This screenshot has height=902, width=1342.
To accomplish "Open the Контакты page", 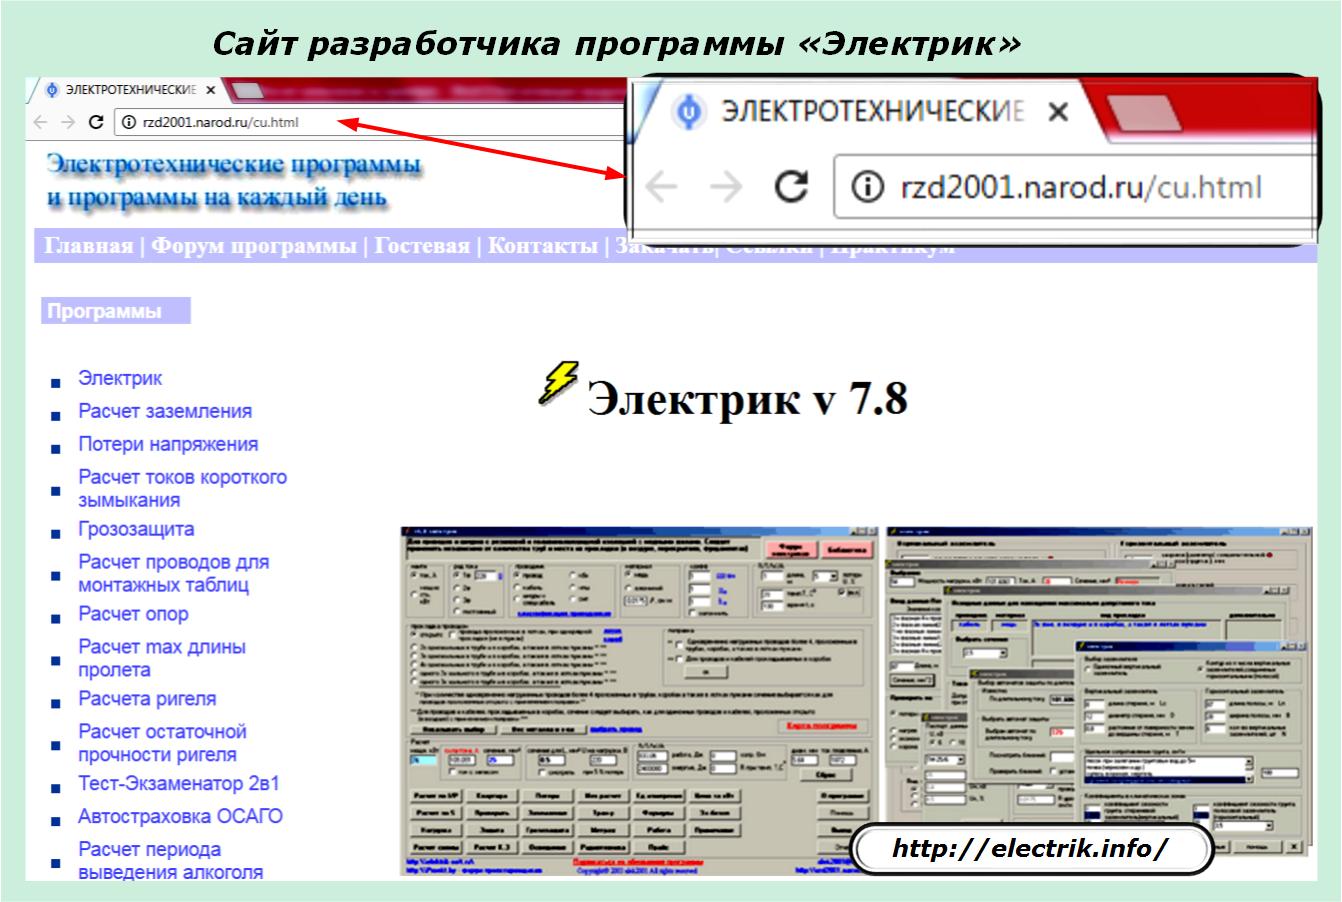I will (542, 247).
